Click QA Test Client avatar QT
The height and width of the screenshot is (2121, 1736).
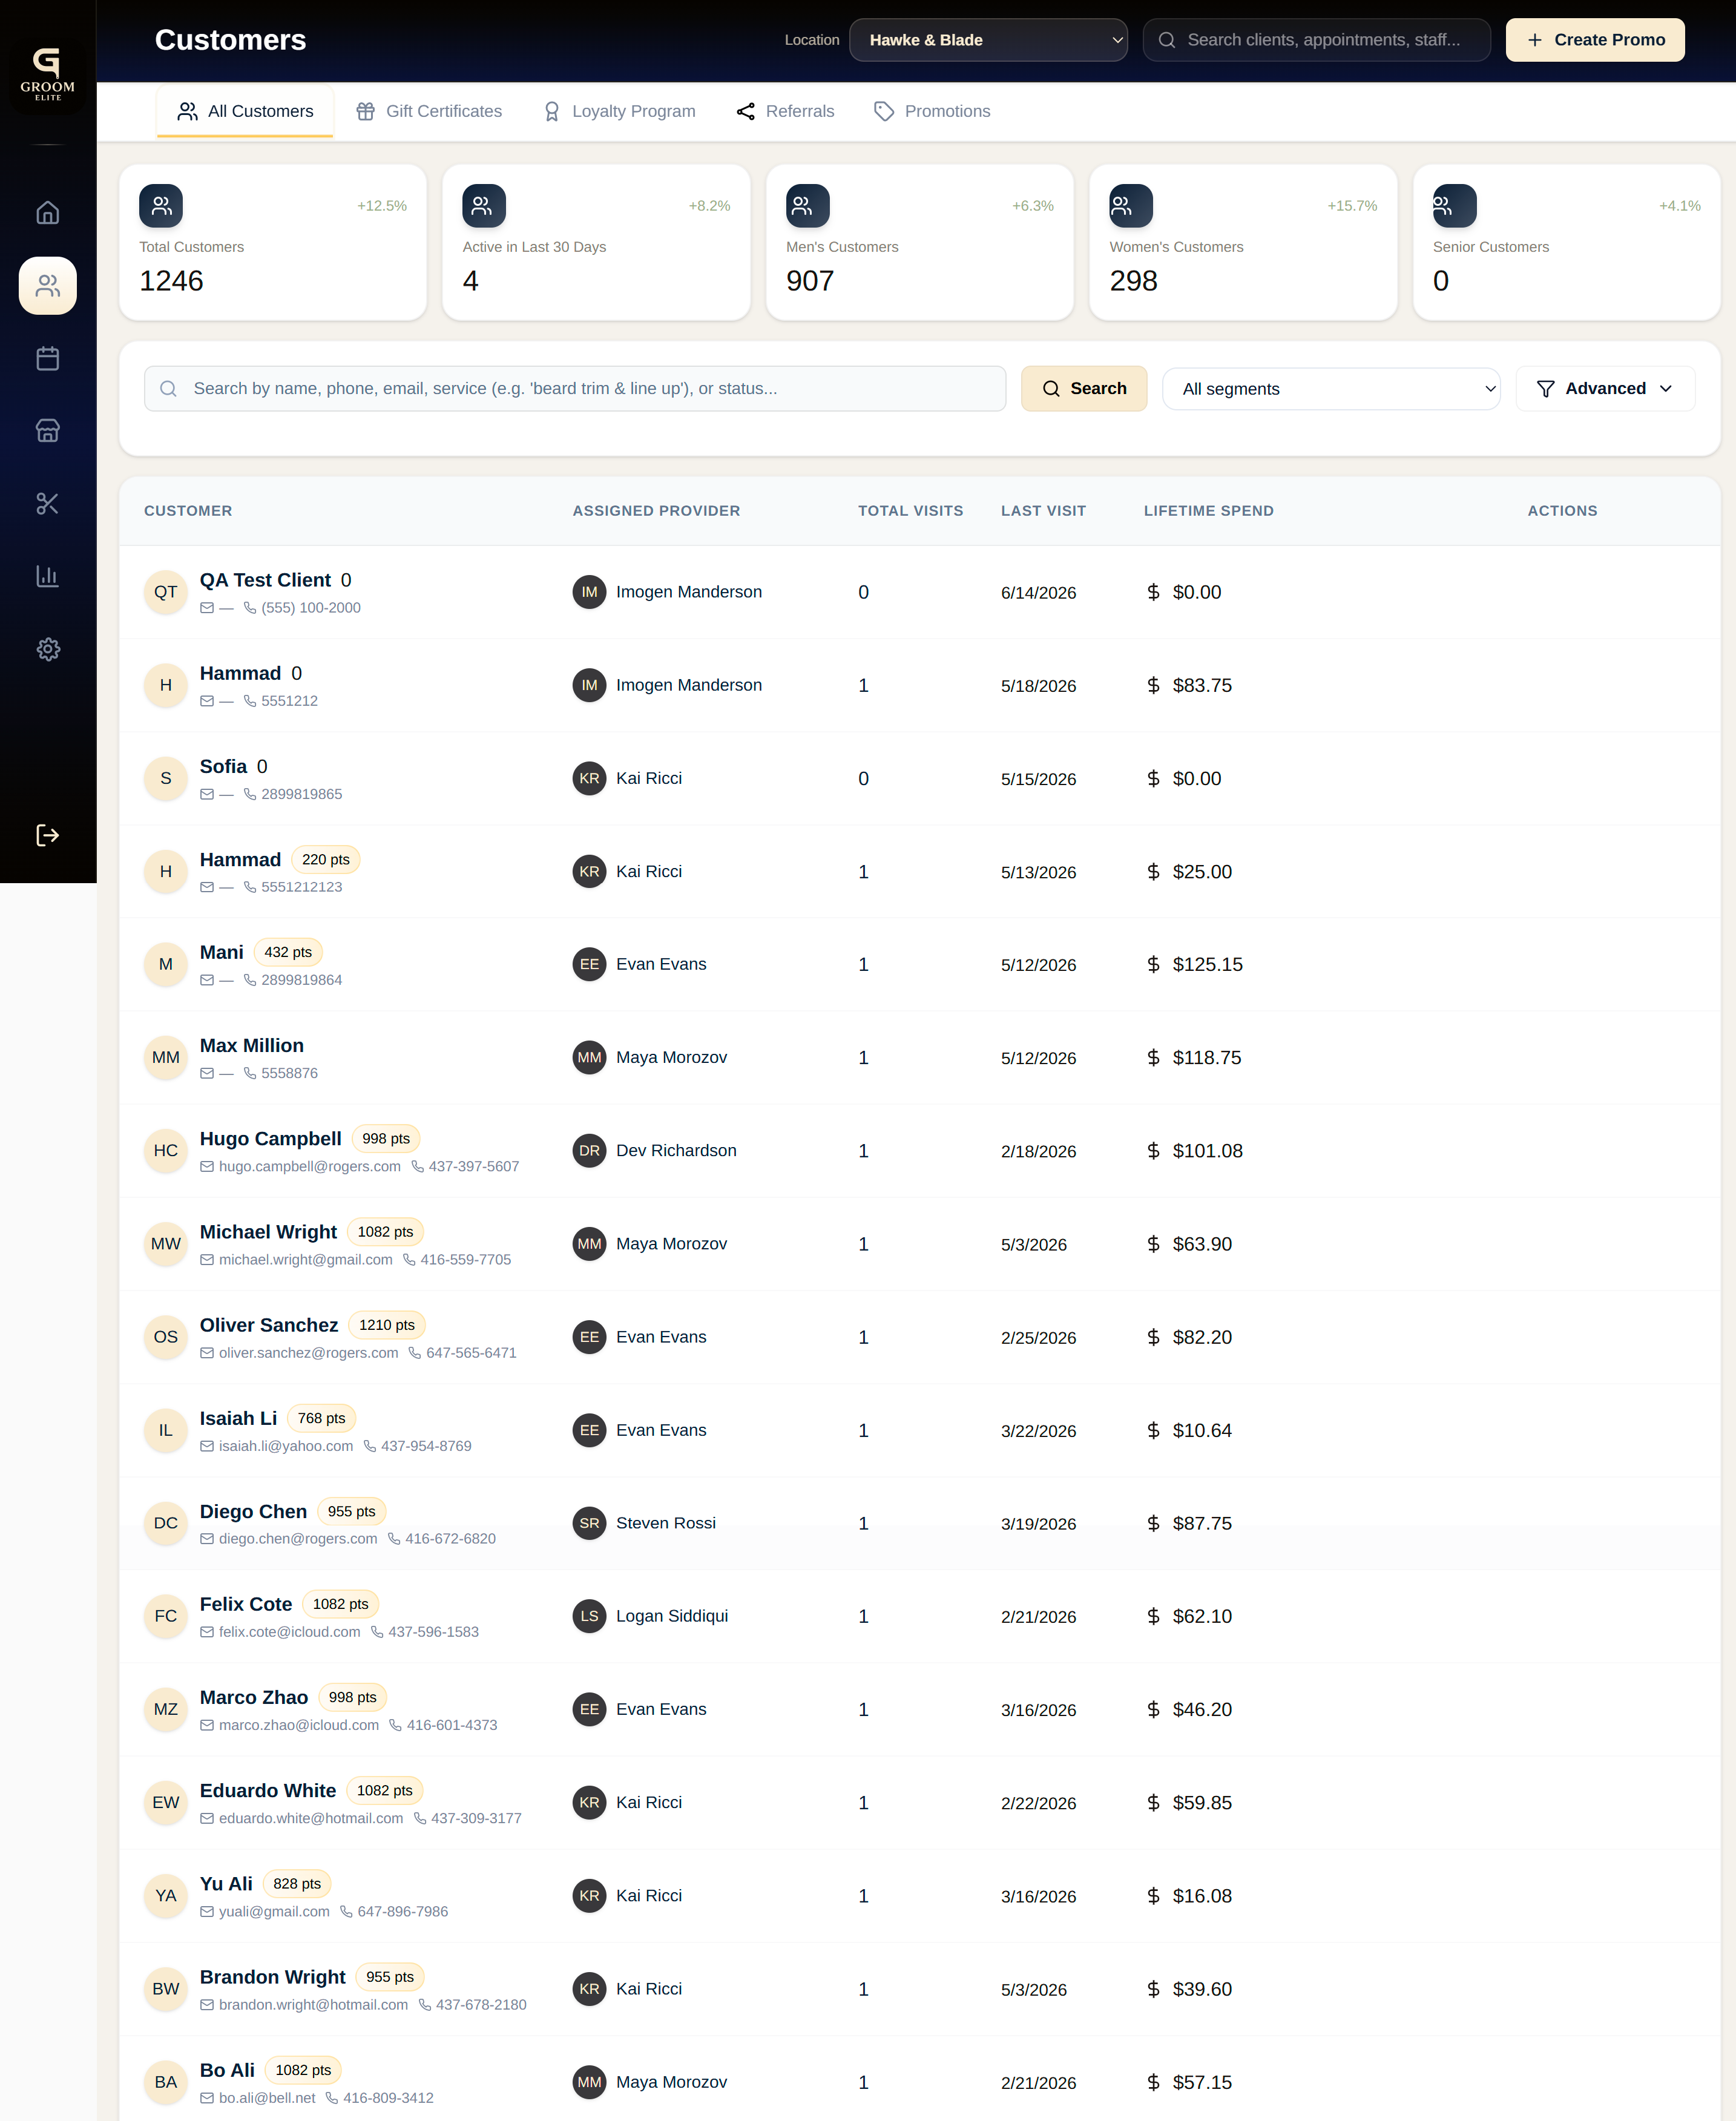point(166,592)
